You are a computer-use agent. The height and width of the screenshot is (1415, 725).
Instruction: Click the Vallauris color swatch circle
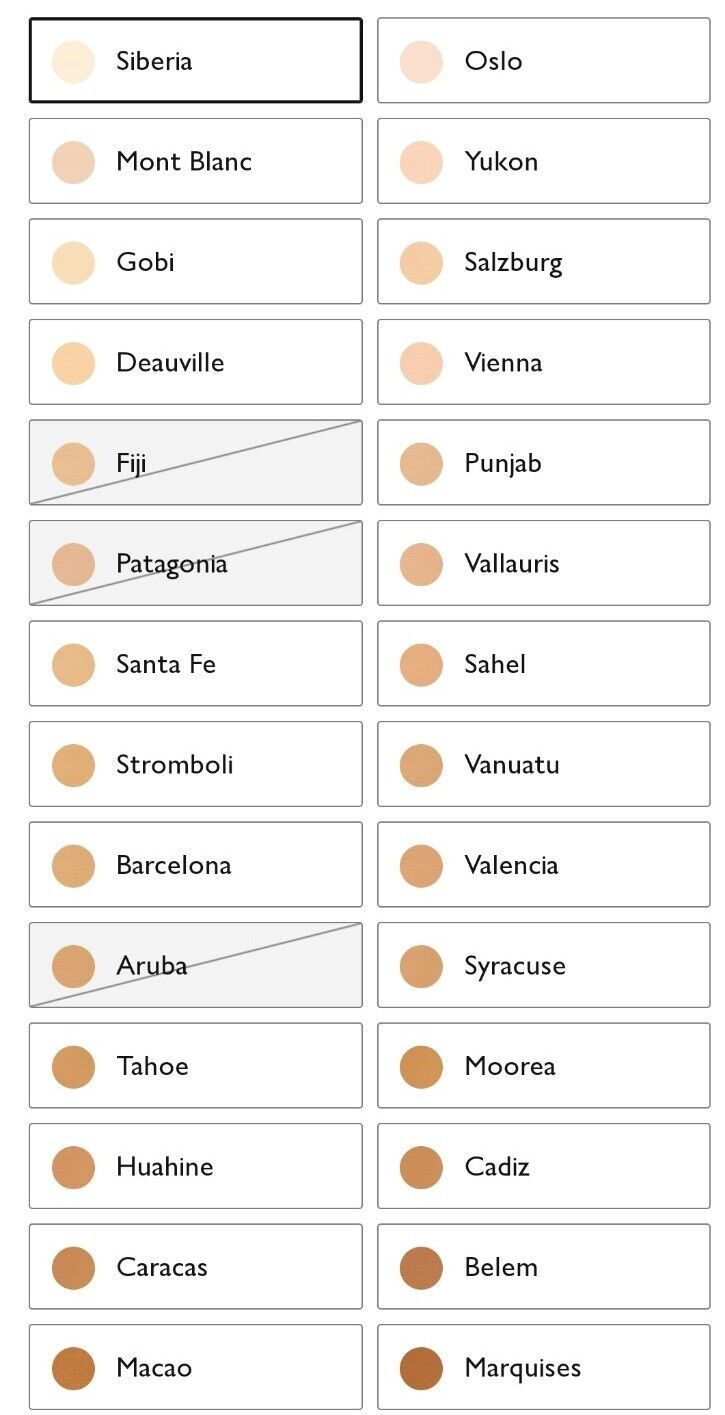tap(421, 564)
